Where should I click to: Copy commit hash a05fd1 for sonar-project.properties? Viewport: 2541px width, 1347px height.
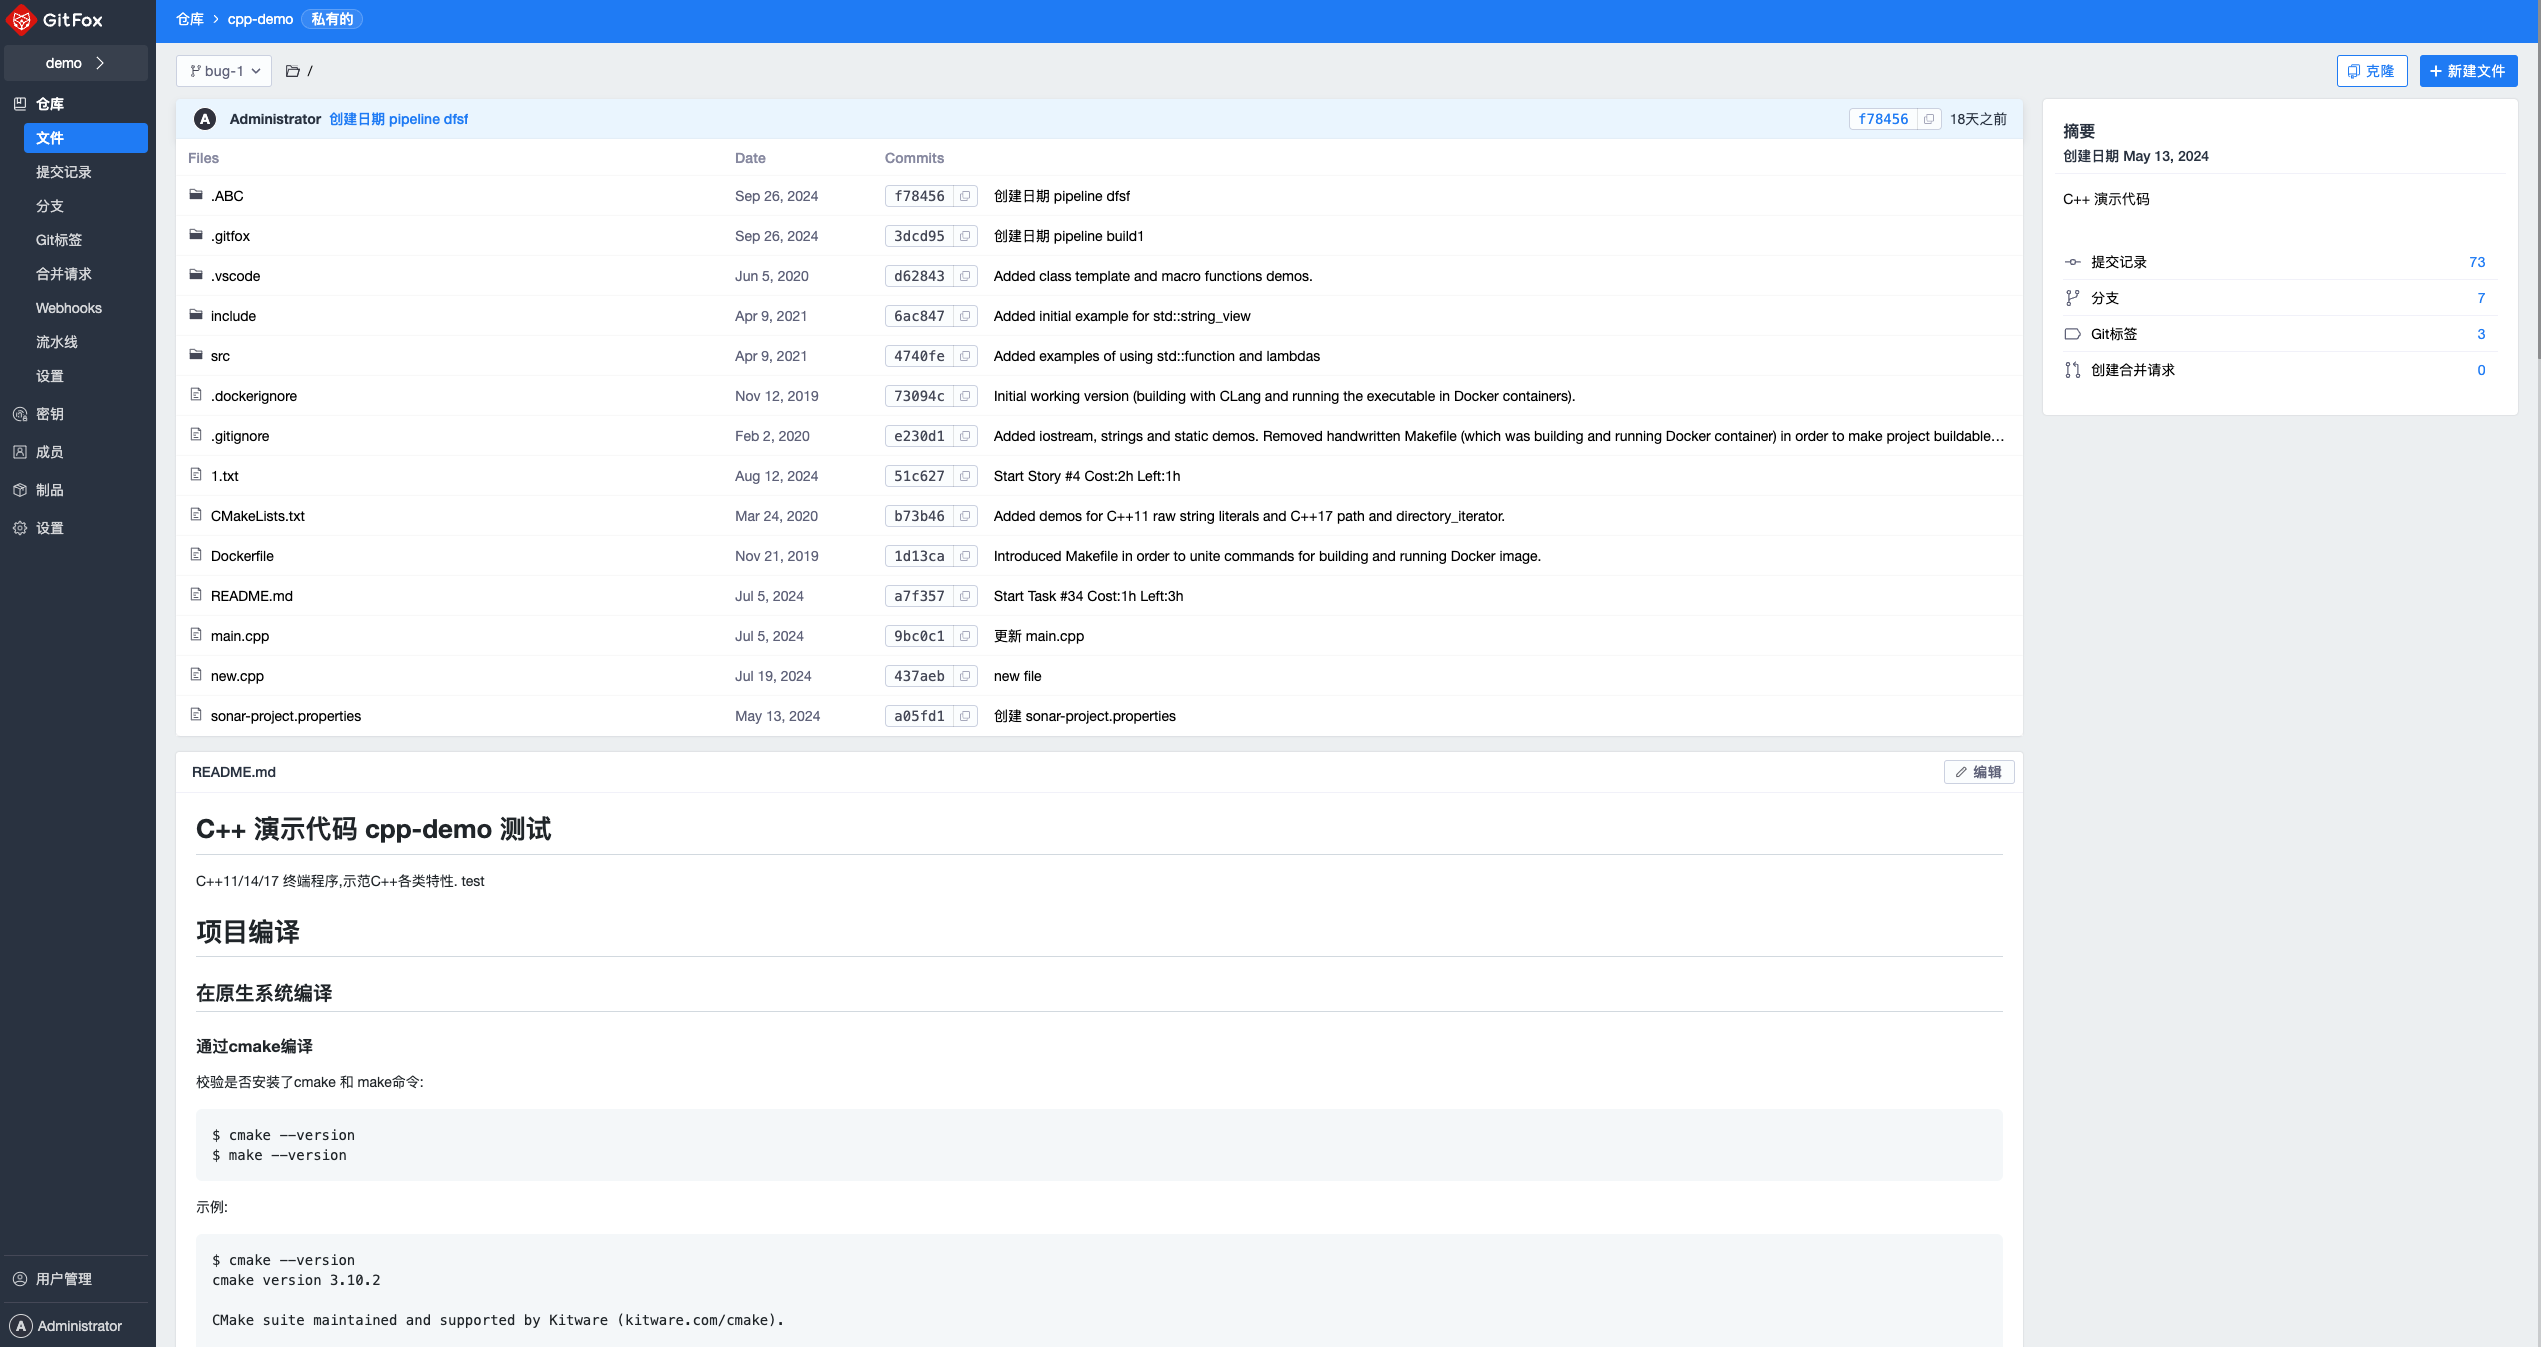tap(965, 716)
